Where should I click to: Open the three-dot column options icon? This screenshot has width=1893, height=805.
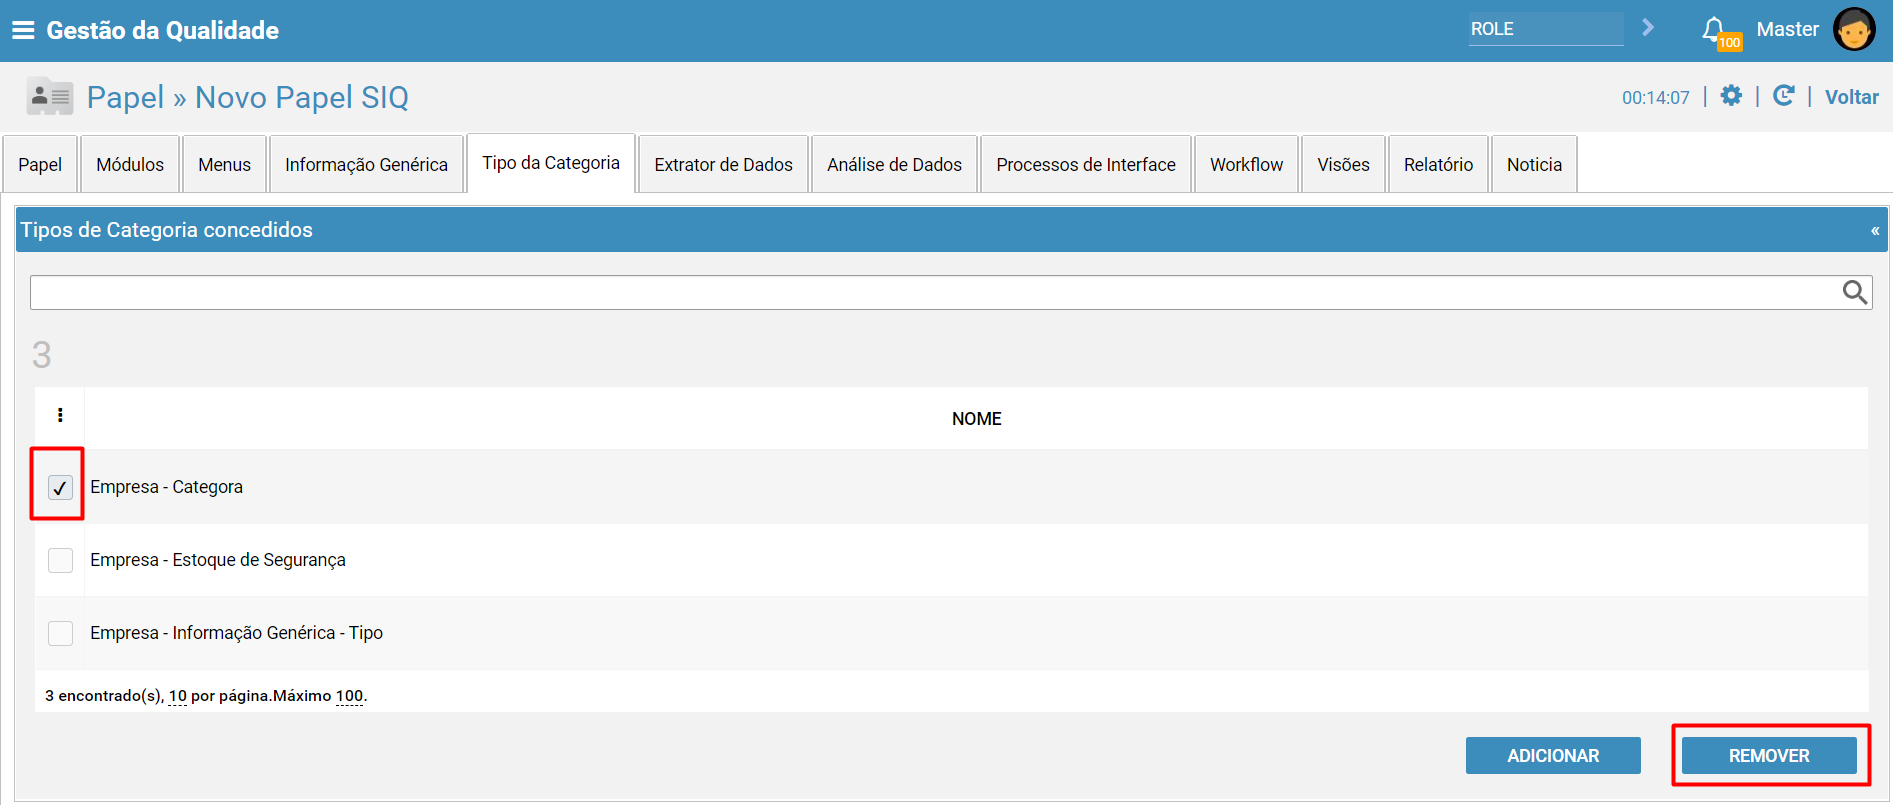pyautogui.click(x=60, y=415)
